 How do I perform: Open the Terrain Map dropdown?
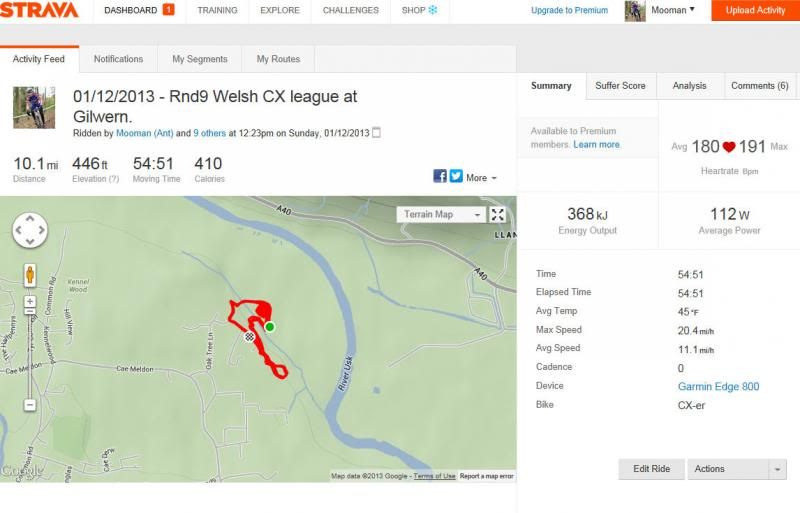(441, 214)
